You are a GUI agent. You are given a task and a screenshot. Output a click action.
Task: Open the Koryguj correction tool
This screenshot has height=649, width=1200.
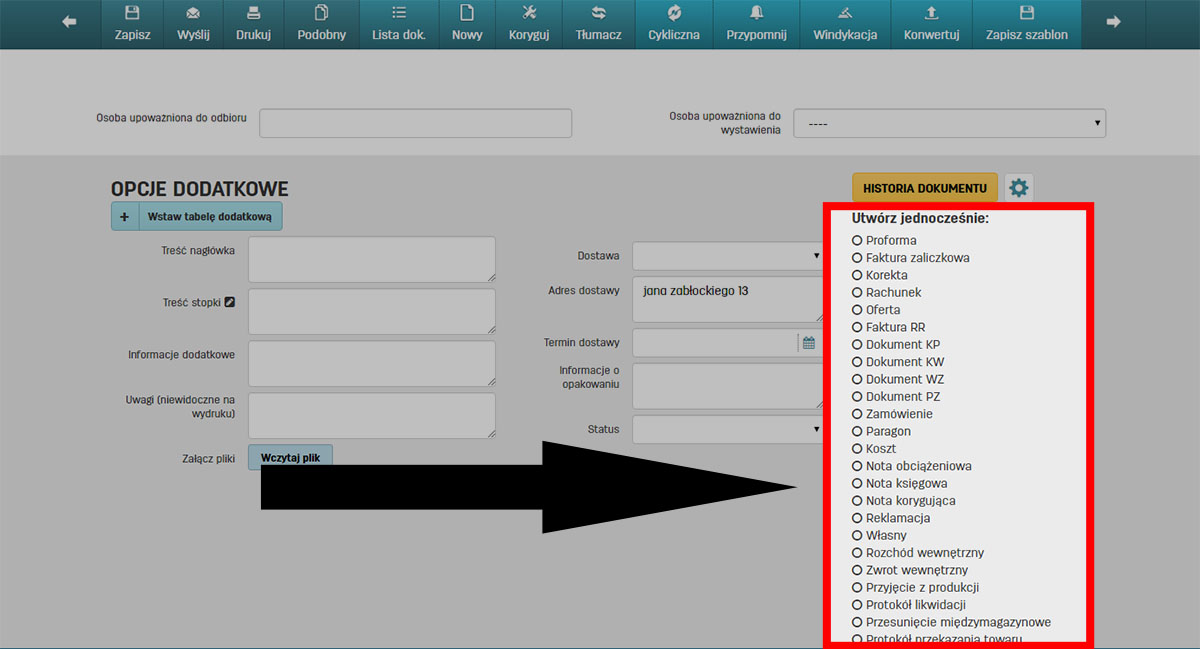click(530, 14)
